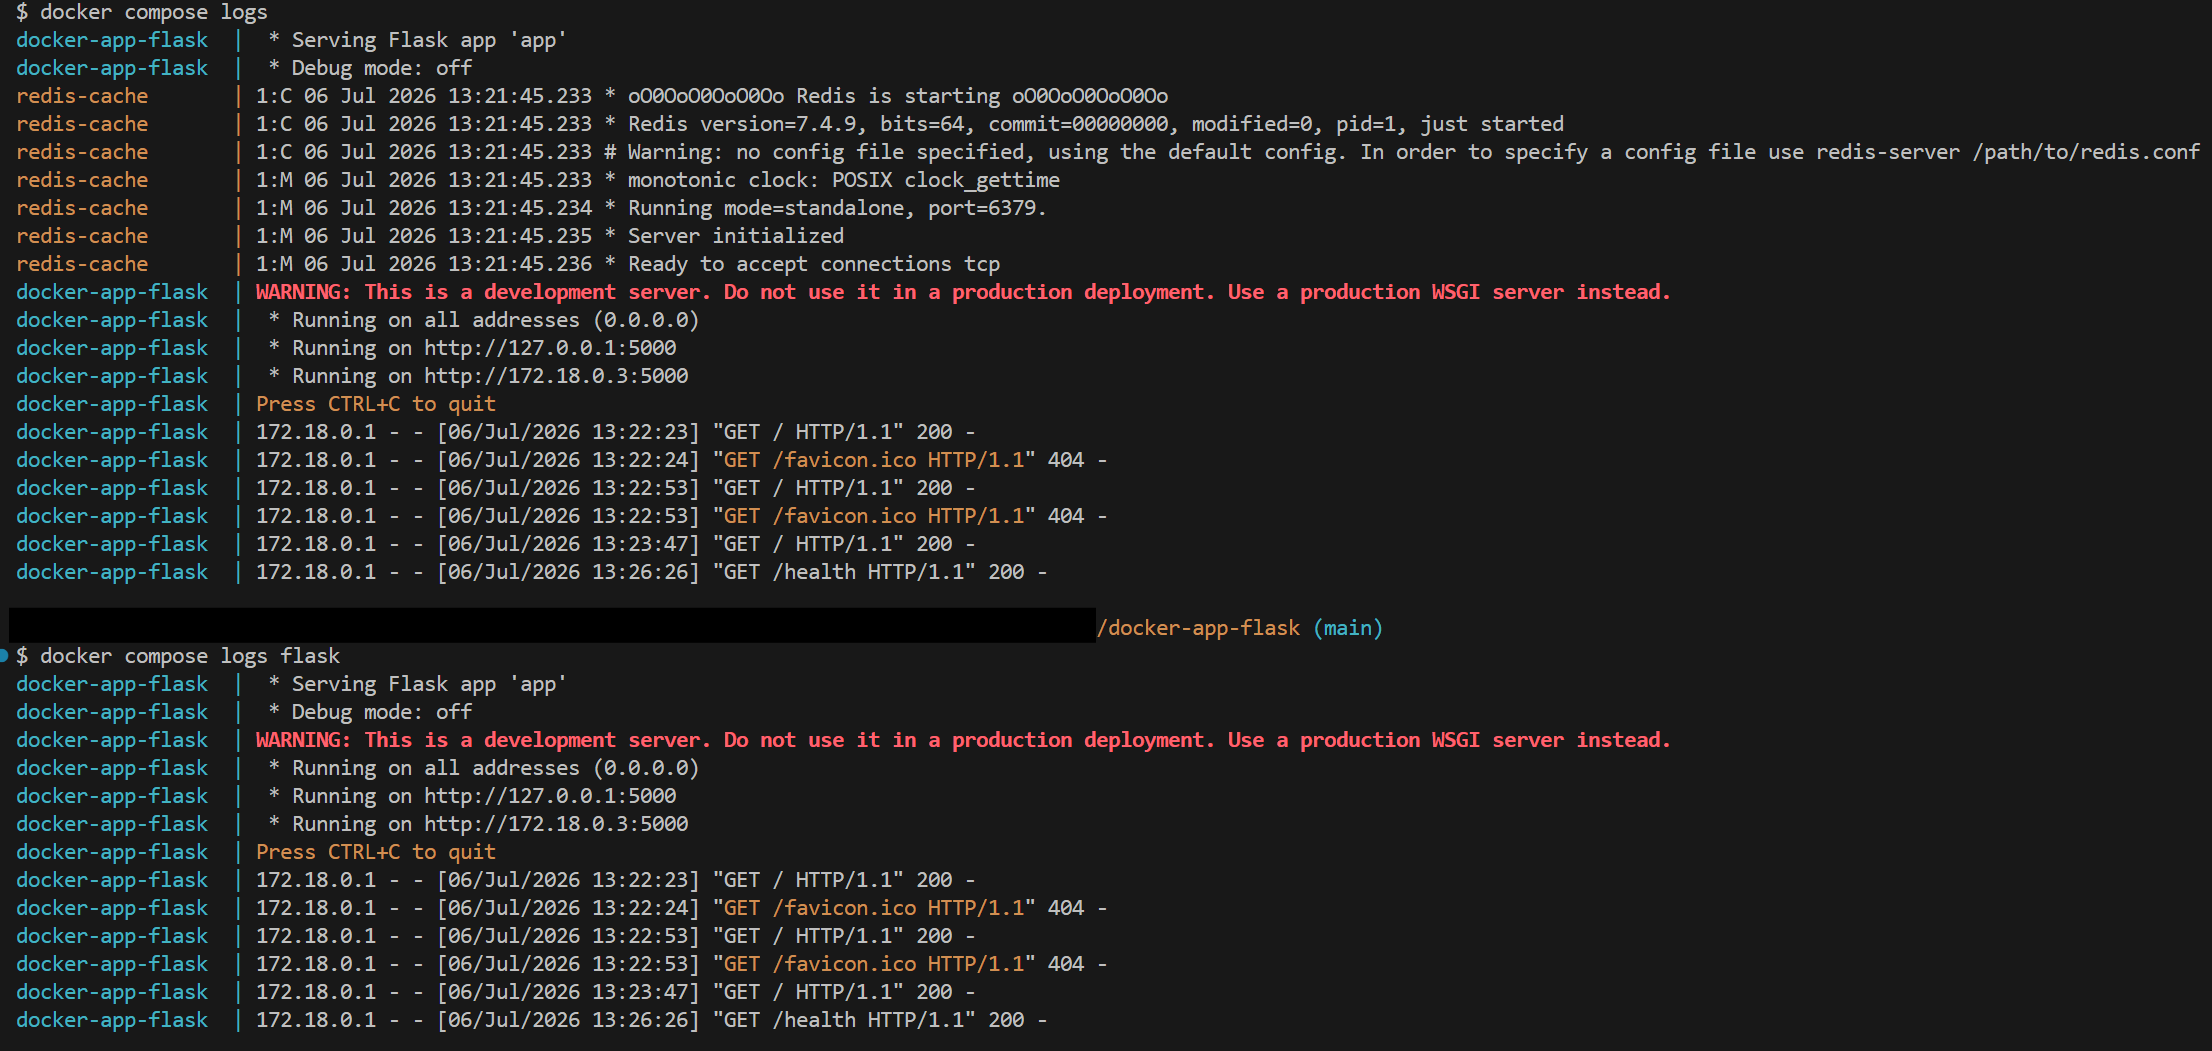The width and height of the screenshot is (2212, 1051).
Task: Click the 'monotonic clock: POSIX clock_gettime' line
Action: [x=844, y=180]
